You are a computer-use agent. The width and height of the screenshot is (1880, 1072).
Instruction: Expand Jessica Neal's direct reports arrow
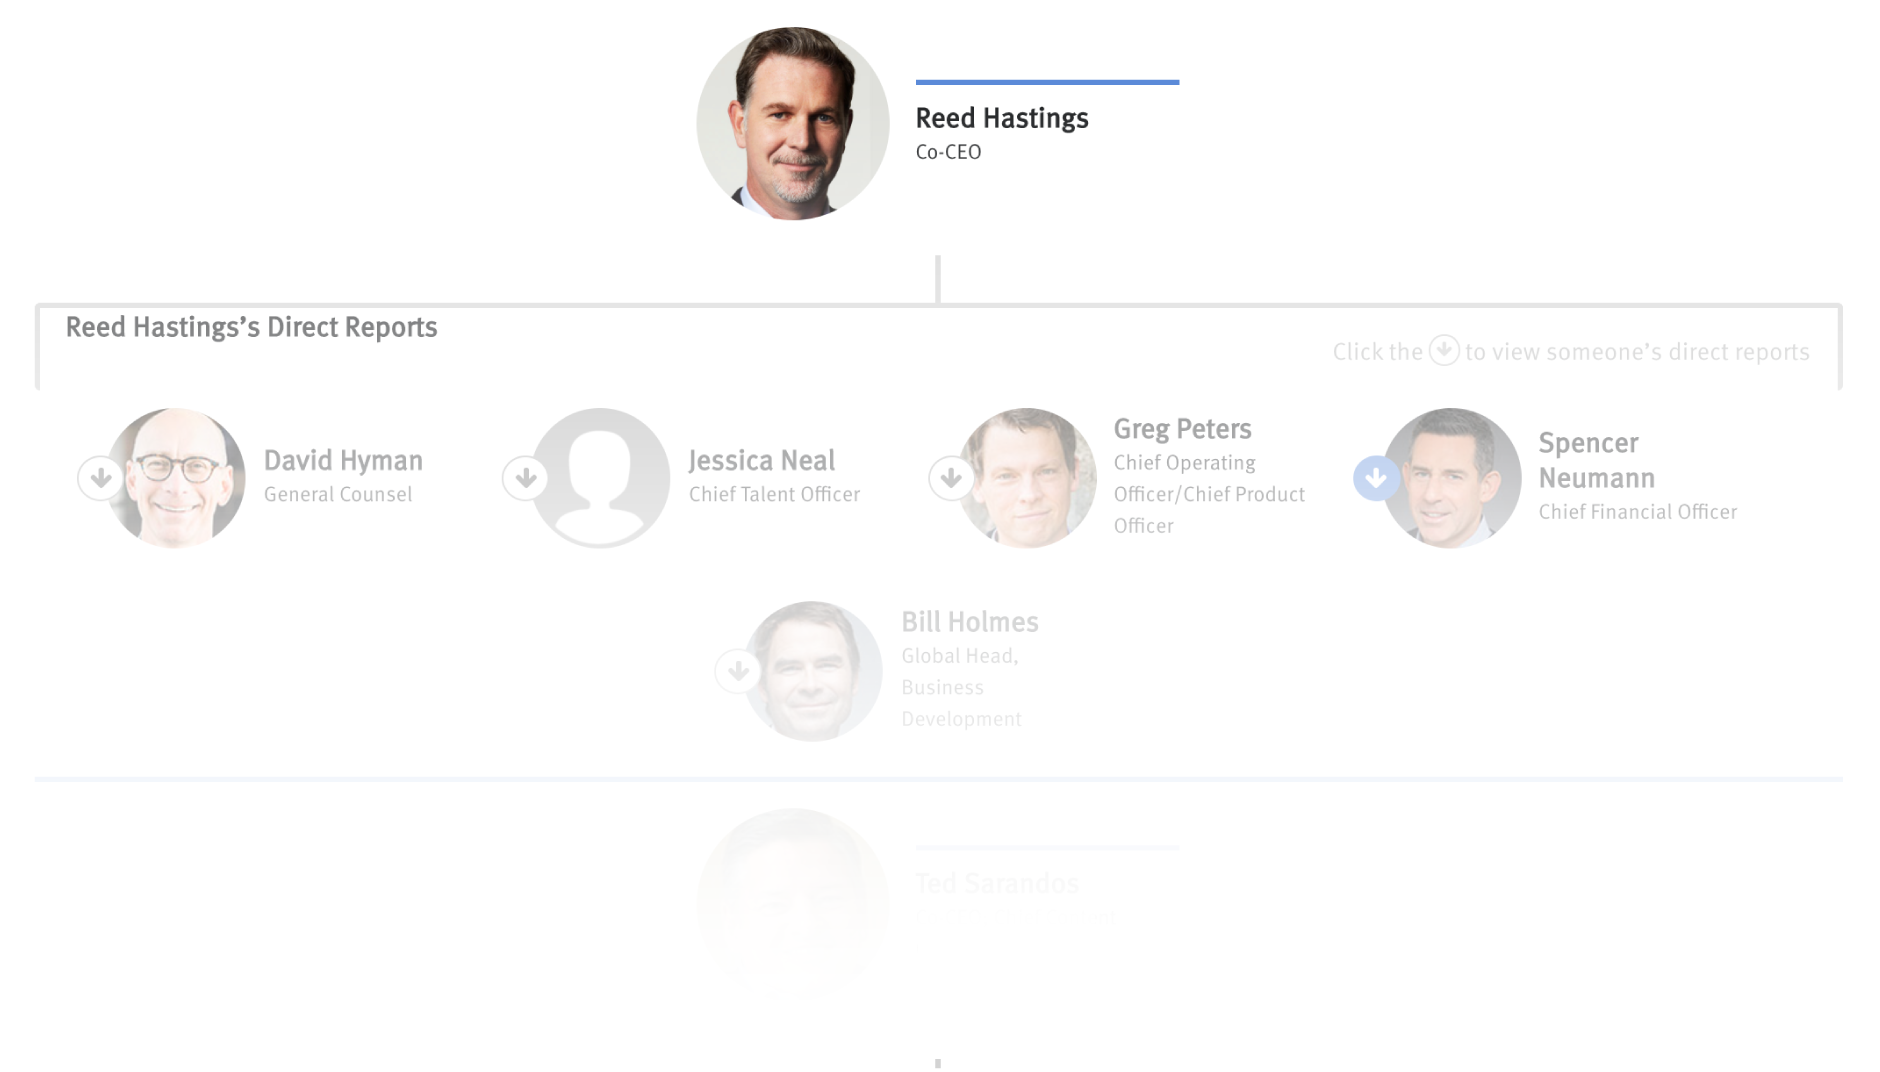coord(525,478)
